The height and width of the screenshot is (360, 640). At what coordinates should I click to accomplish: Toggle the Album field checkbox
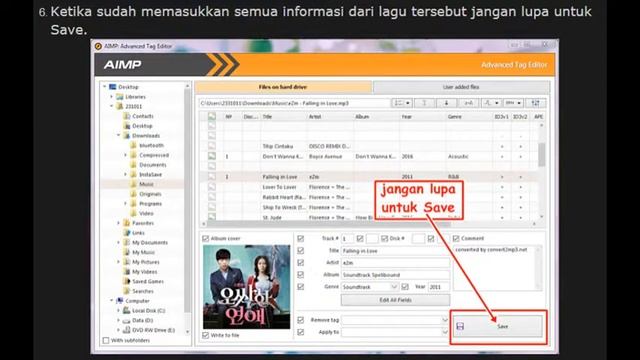301,275
